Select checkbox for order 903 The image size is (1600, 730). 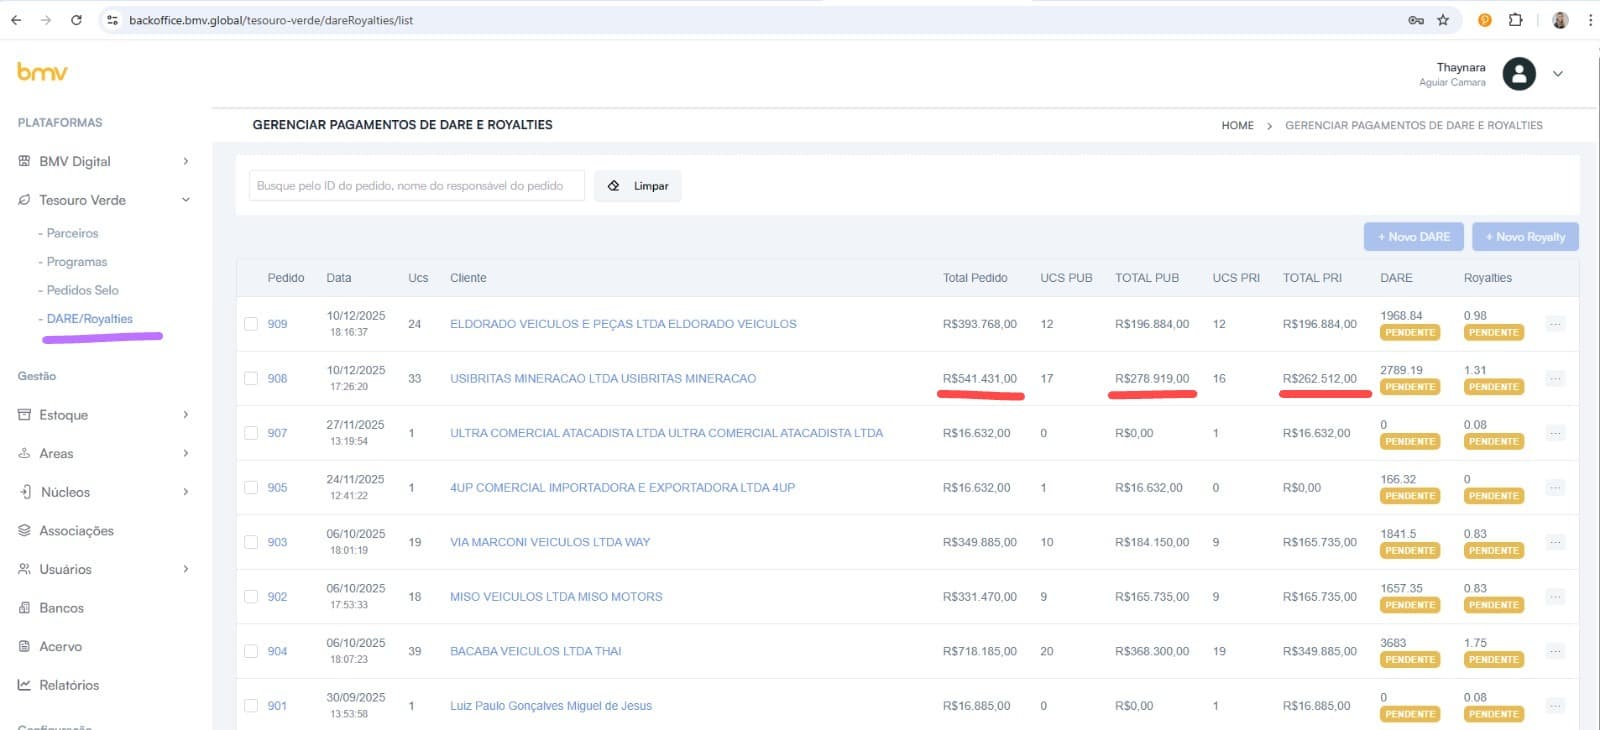[x=251, y=542]
